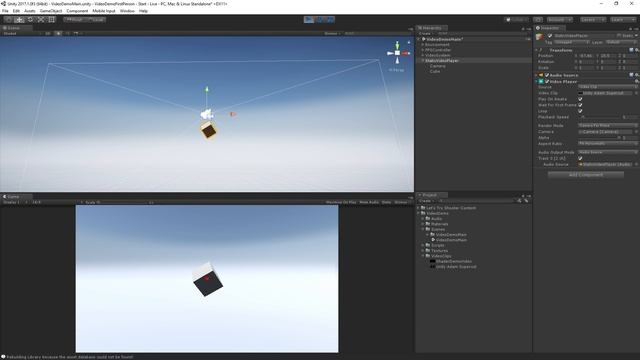Toggle Play On Awake checkbox
Image resolution: width=640 pixels, height=360 pixels.
tap(580, 99)
